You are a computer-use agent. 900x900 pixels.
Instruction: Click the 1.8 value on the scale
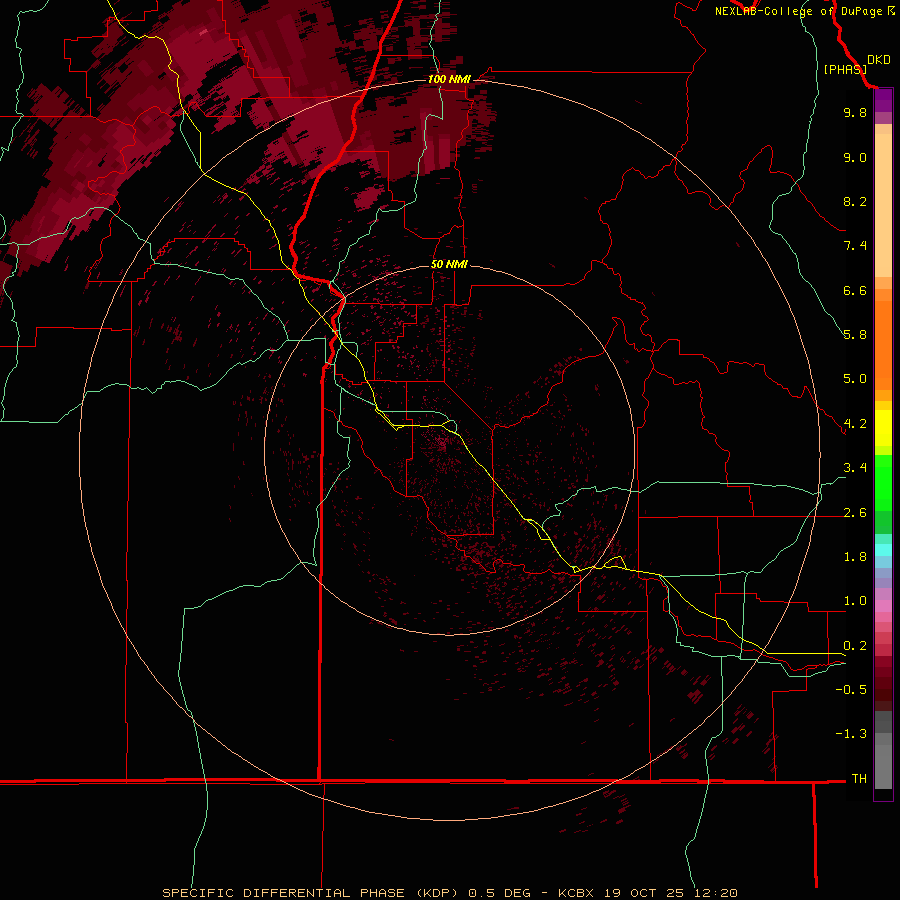pos(855,557)
